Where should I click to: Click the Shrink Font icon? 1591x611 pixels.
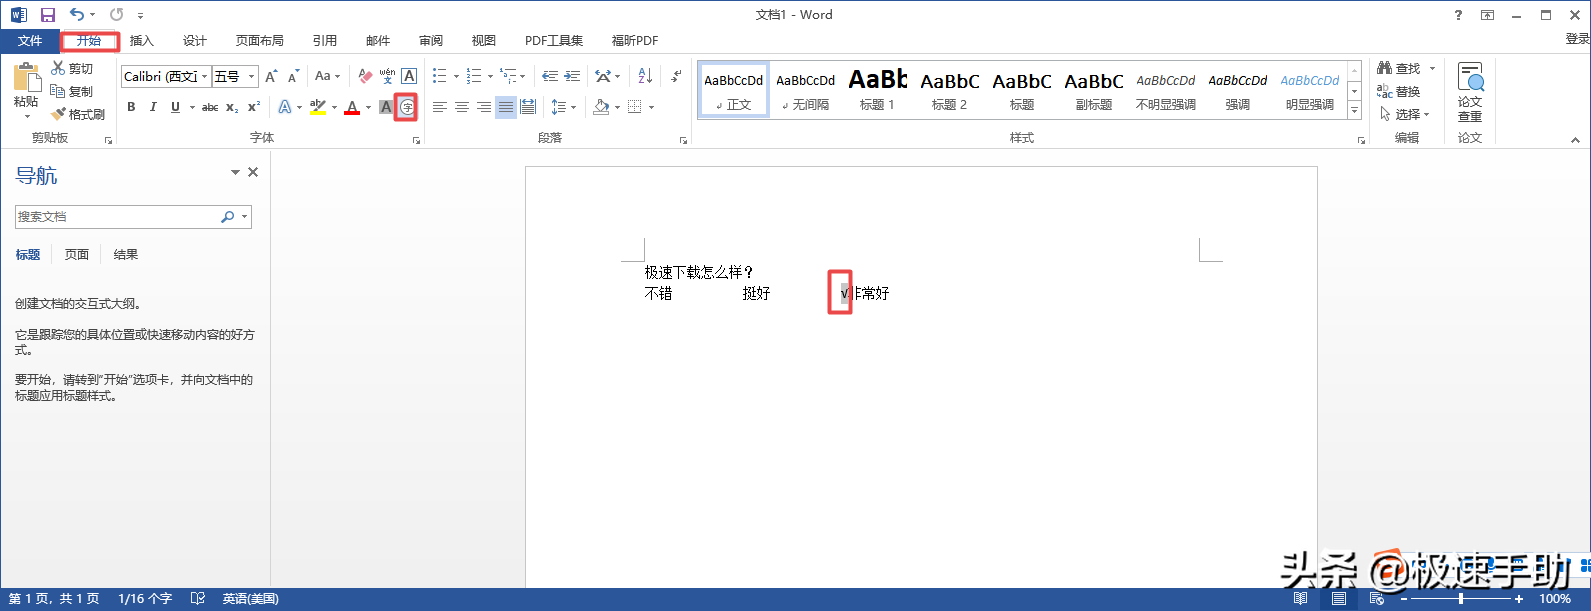click(x=293, y=76)
